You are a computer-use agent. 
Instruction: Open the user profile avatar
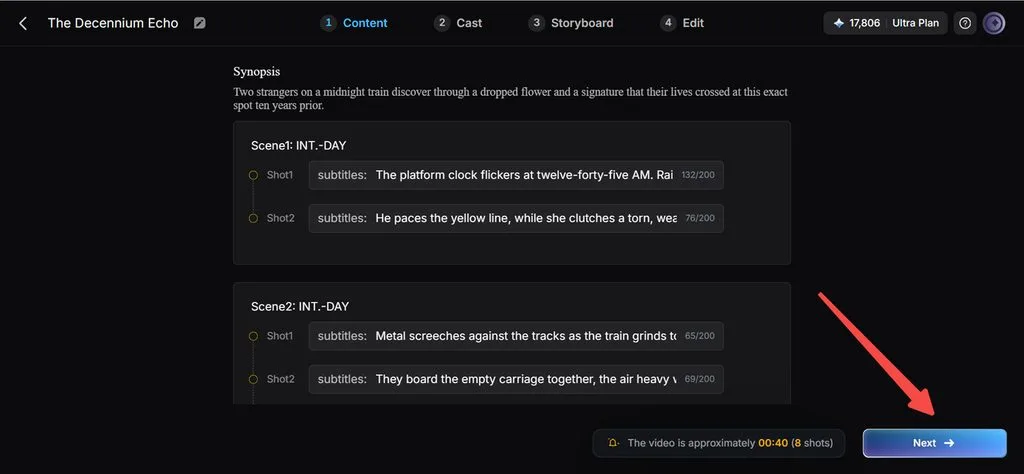coord(994,23)
